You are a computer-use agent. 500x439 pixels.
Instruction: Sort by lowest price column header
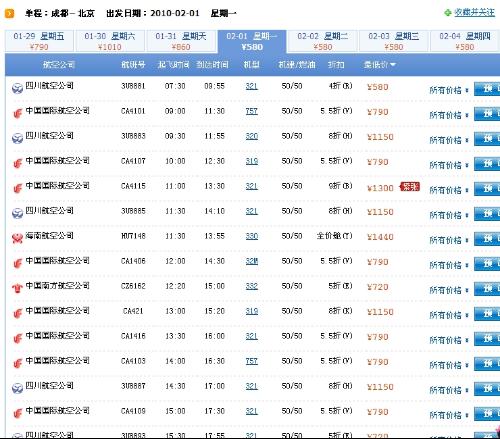[379, 65]
